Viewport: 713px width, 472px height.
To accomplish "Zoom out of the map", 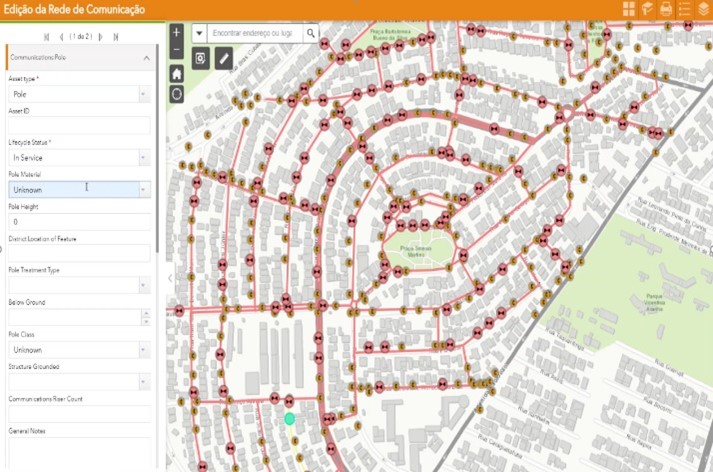I will point(177,50).
